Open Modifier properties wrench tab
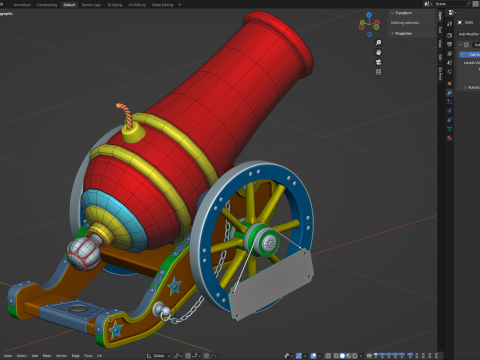This screenshot has width=480, height=360. [x=449, y=93]
